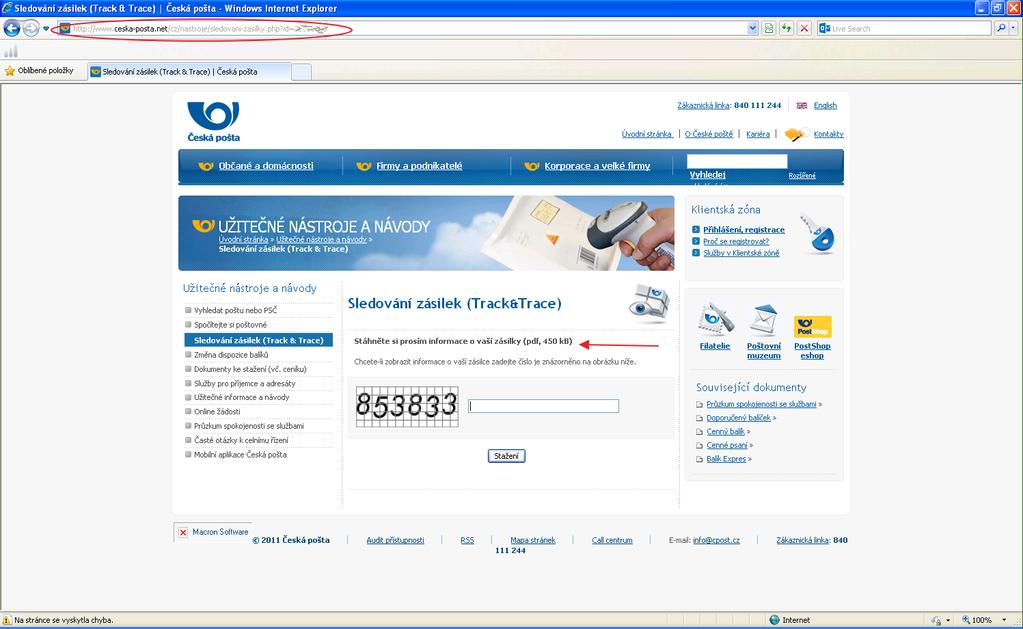Click the red Stop loading icon
Viewport: 1023px width, 629px height.
[804, 29]
